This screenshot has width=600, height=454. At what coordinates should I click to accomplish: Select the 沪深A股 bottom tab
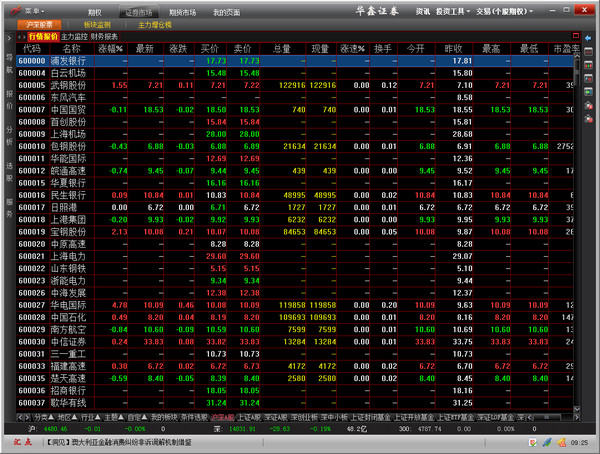coord(222,417)
